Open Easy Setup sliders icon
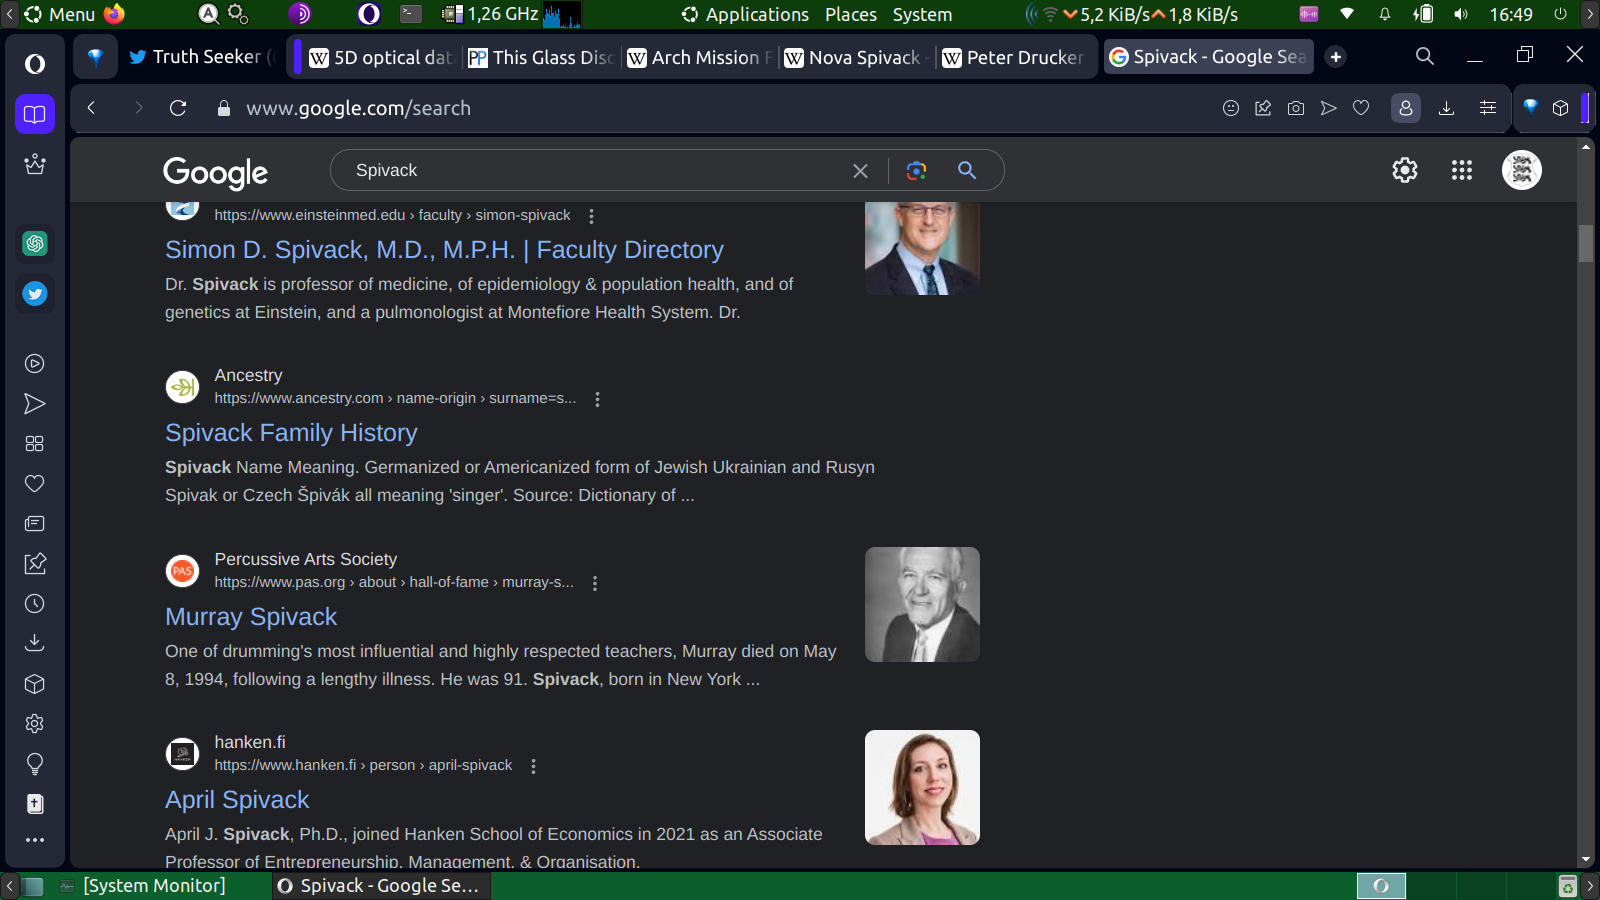Screen dimensions: 1600x900 click(1488, 108)
